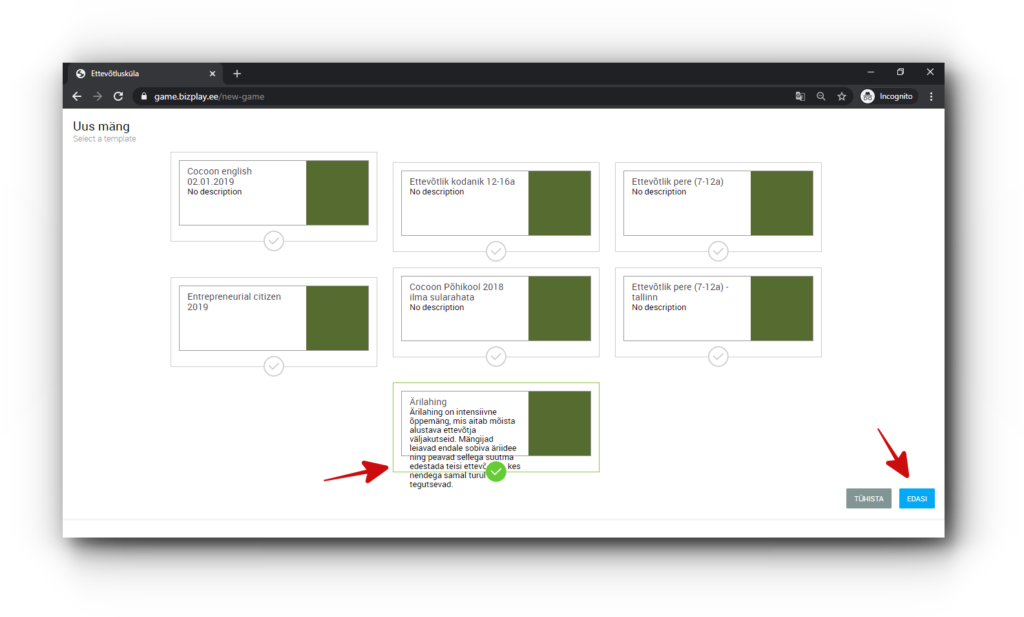Click the EDASI button

916,498
